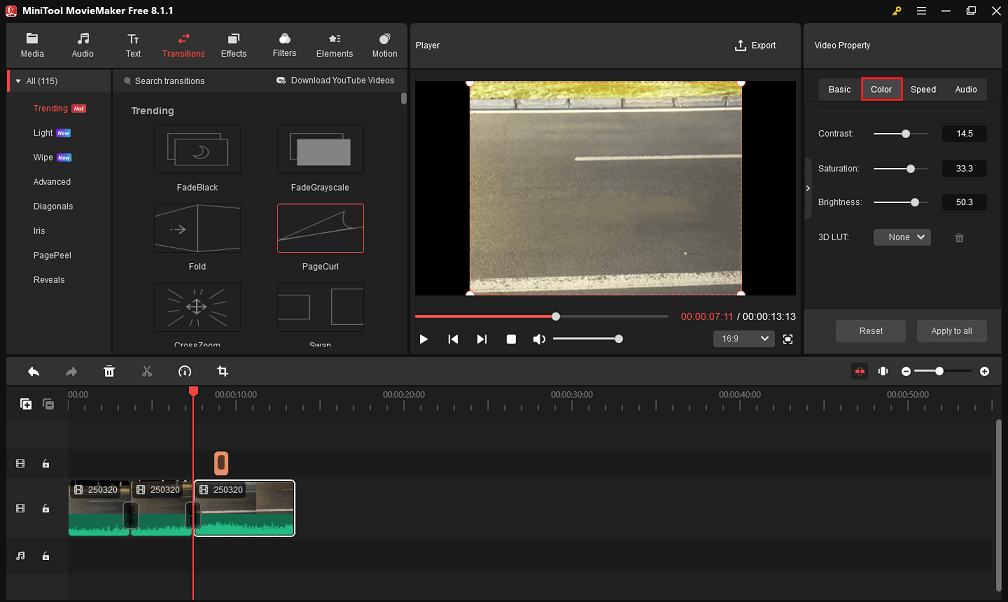Split clip with scissors tool
Screen dimensions: 1008x602
(147, 371)
